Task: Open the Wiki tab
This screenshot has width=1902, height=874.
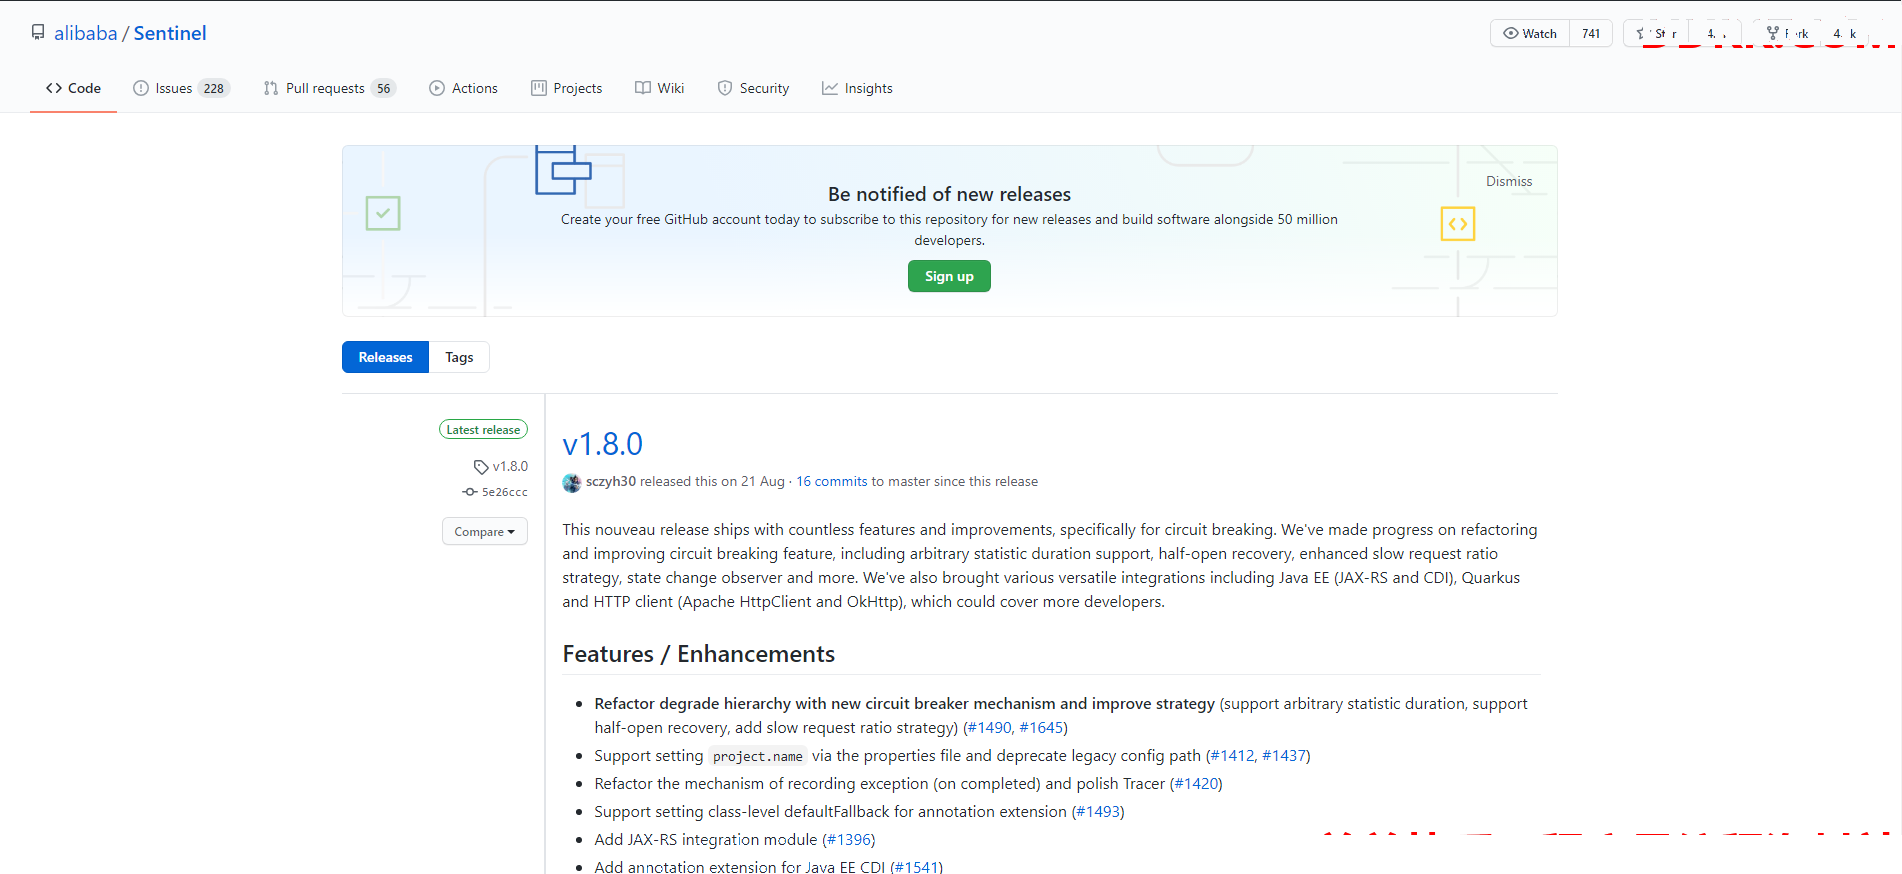Action: 659,88
